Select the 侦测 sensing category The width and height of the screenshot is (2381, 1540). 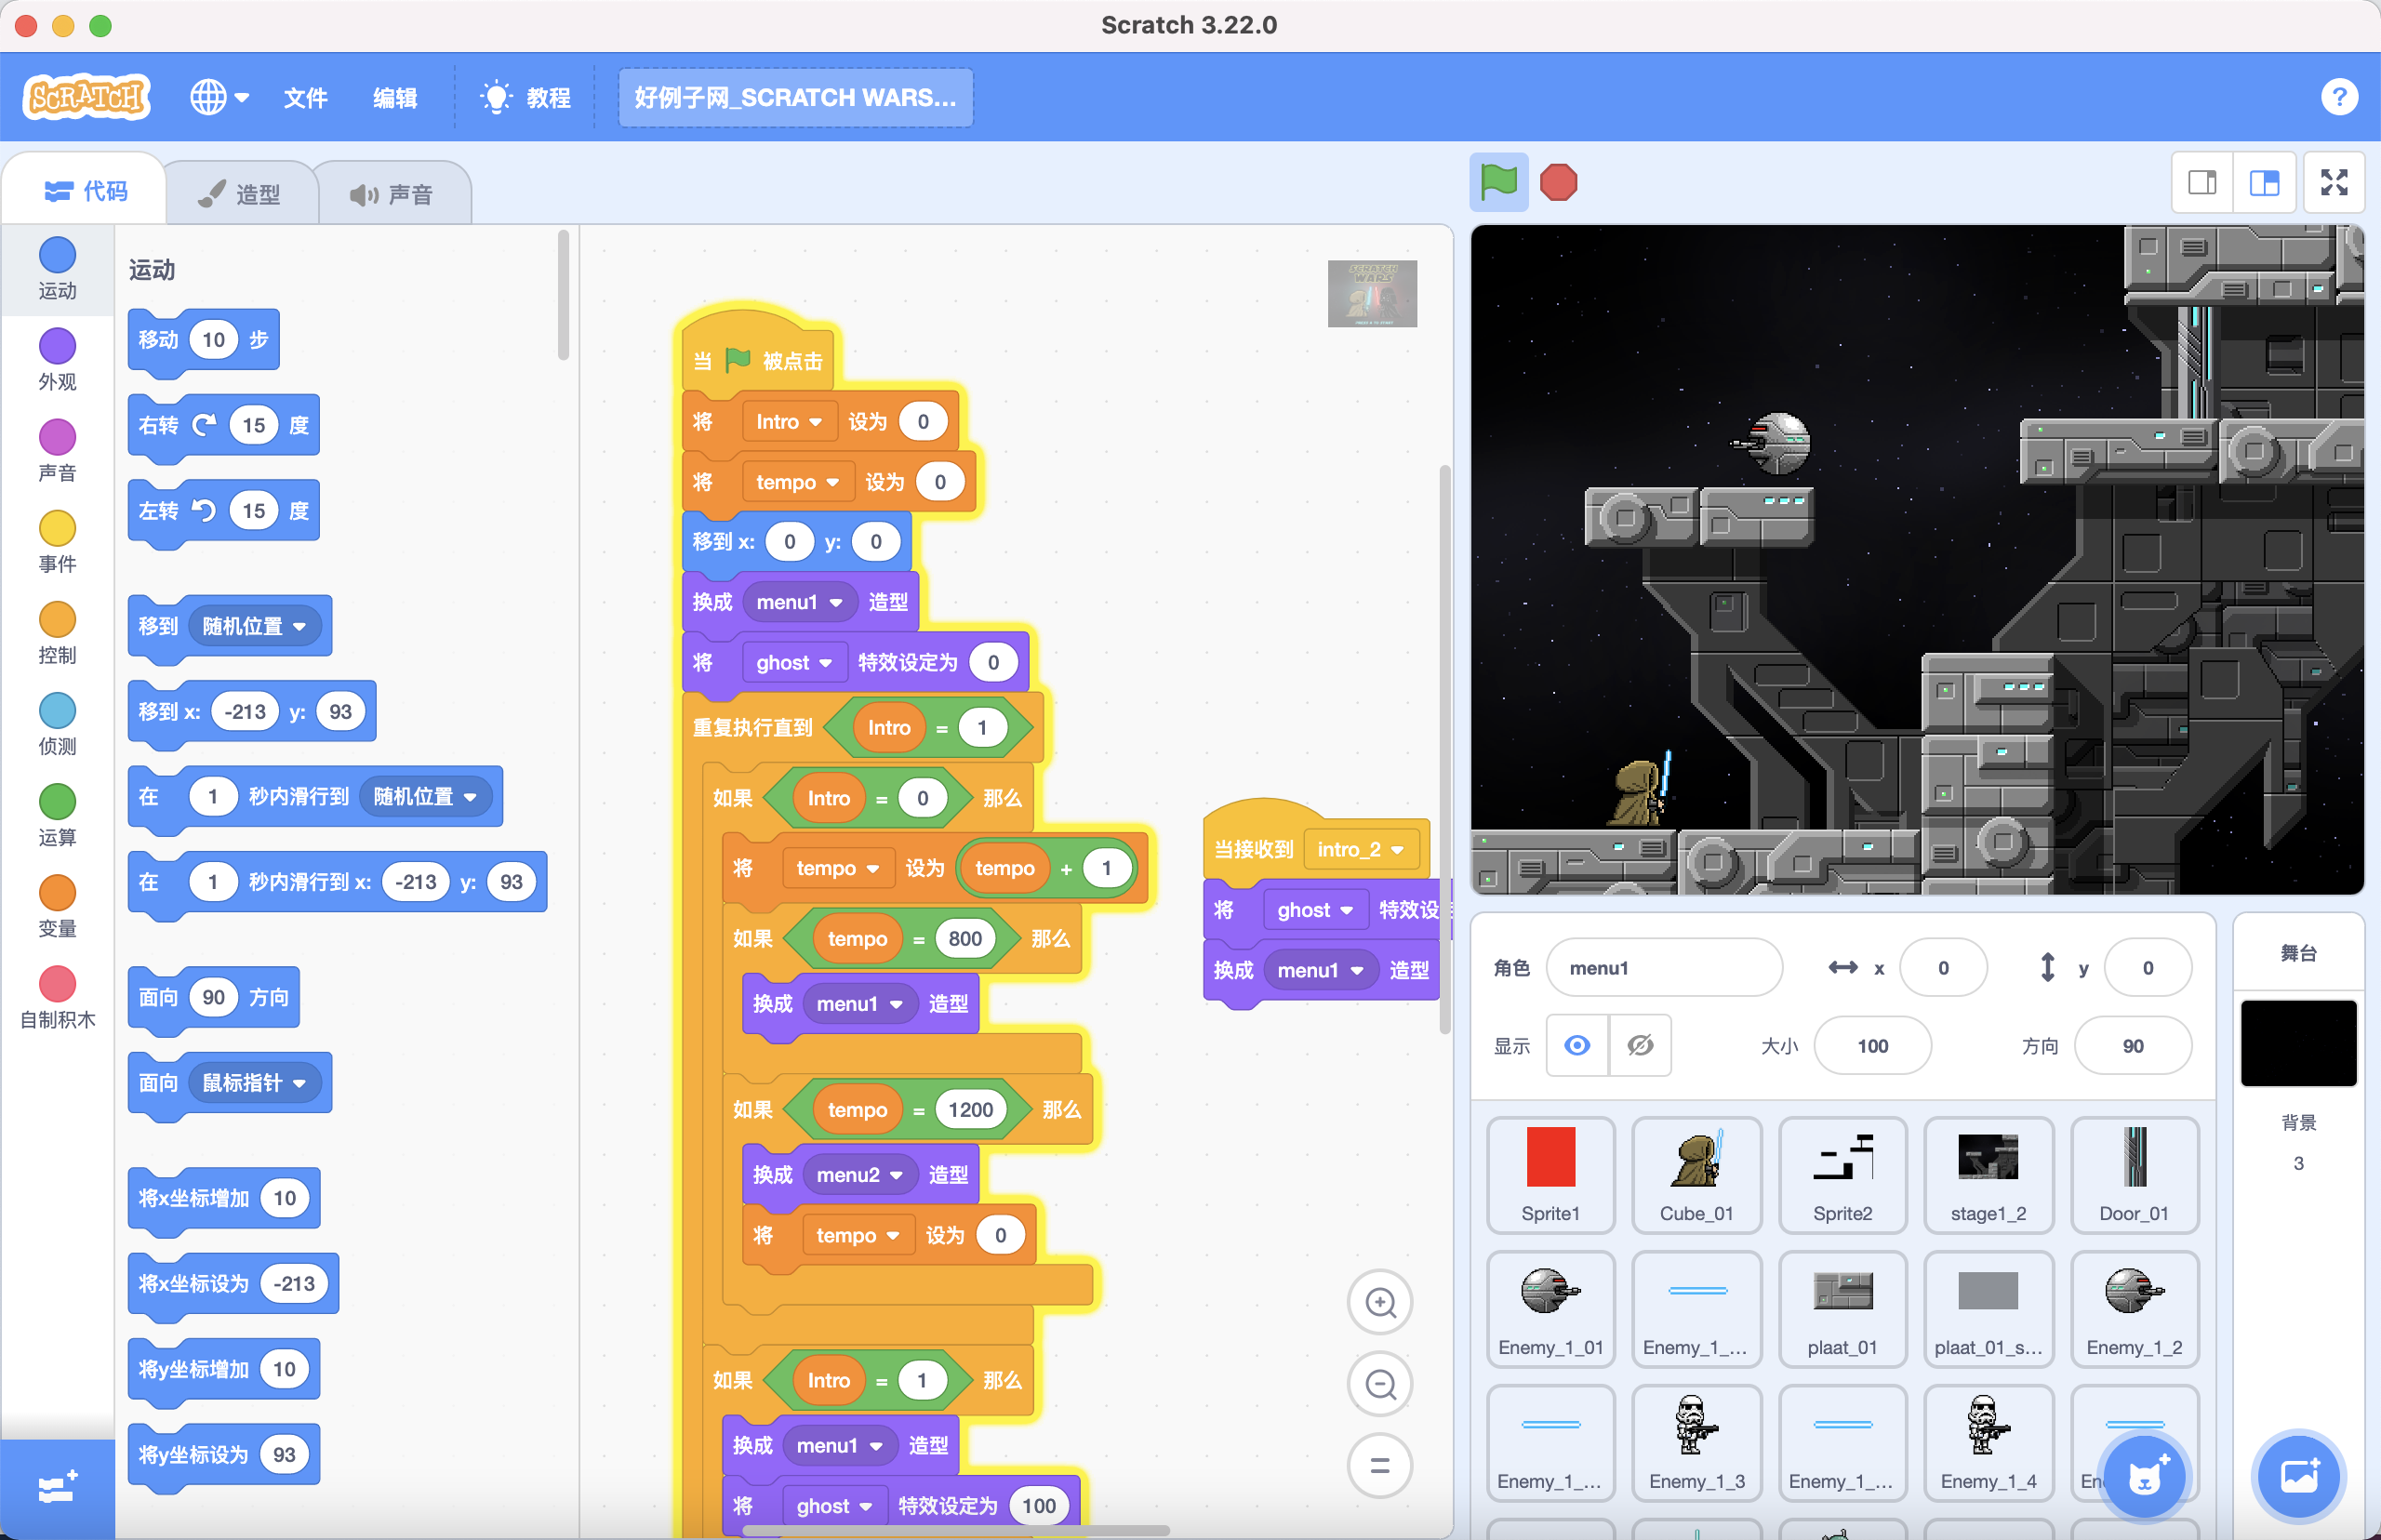click(57, 724)
